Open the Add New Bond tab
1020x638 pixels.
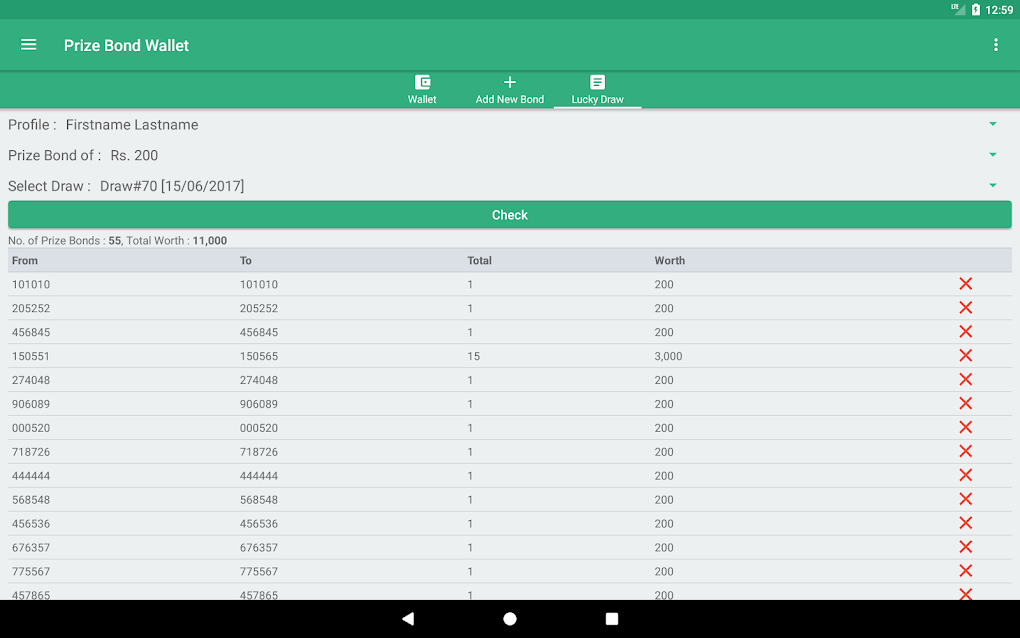click(509, 90)
